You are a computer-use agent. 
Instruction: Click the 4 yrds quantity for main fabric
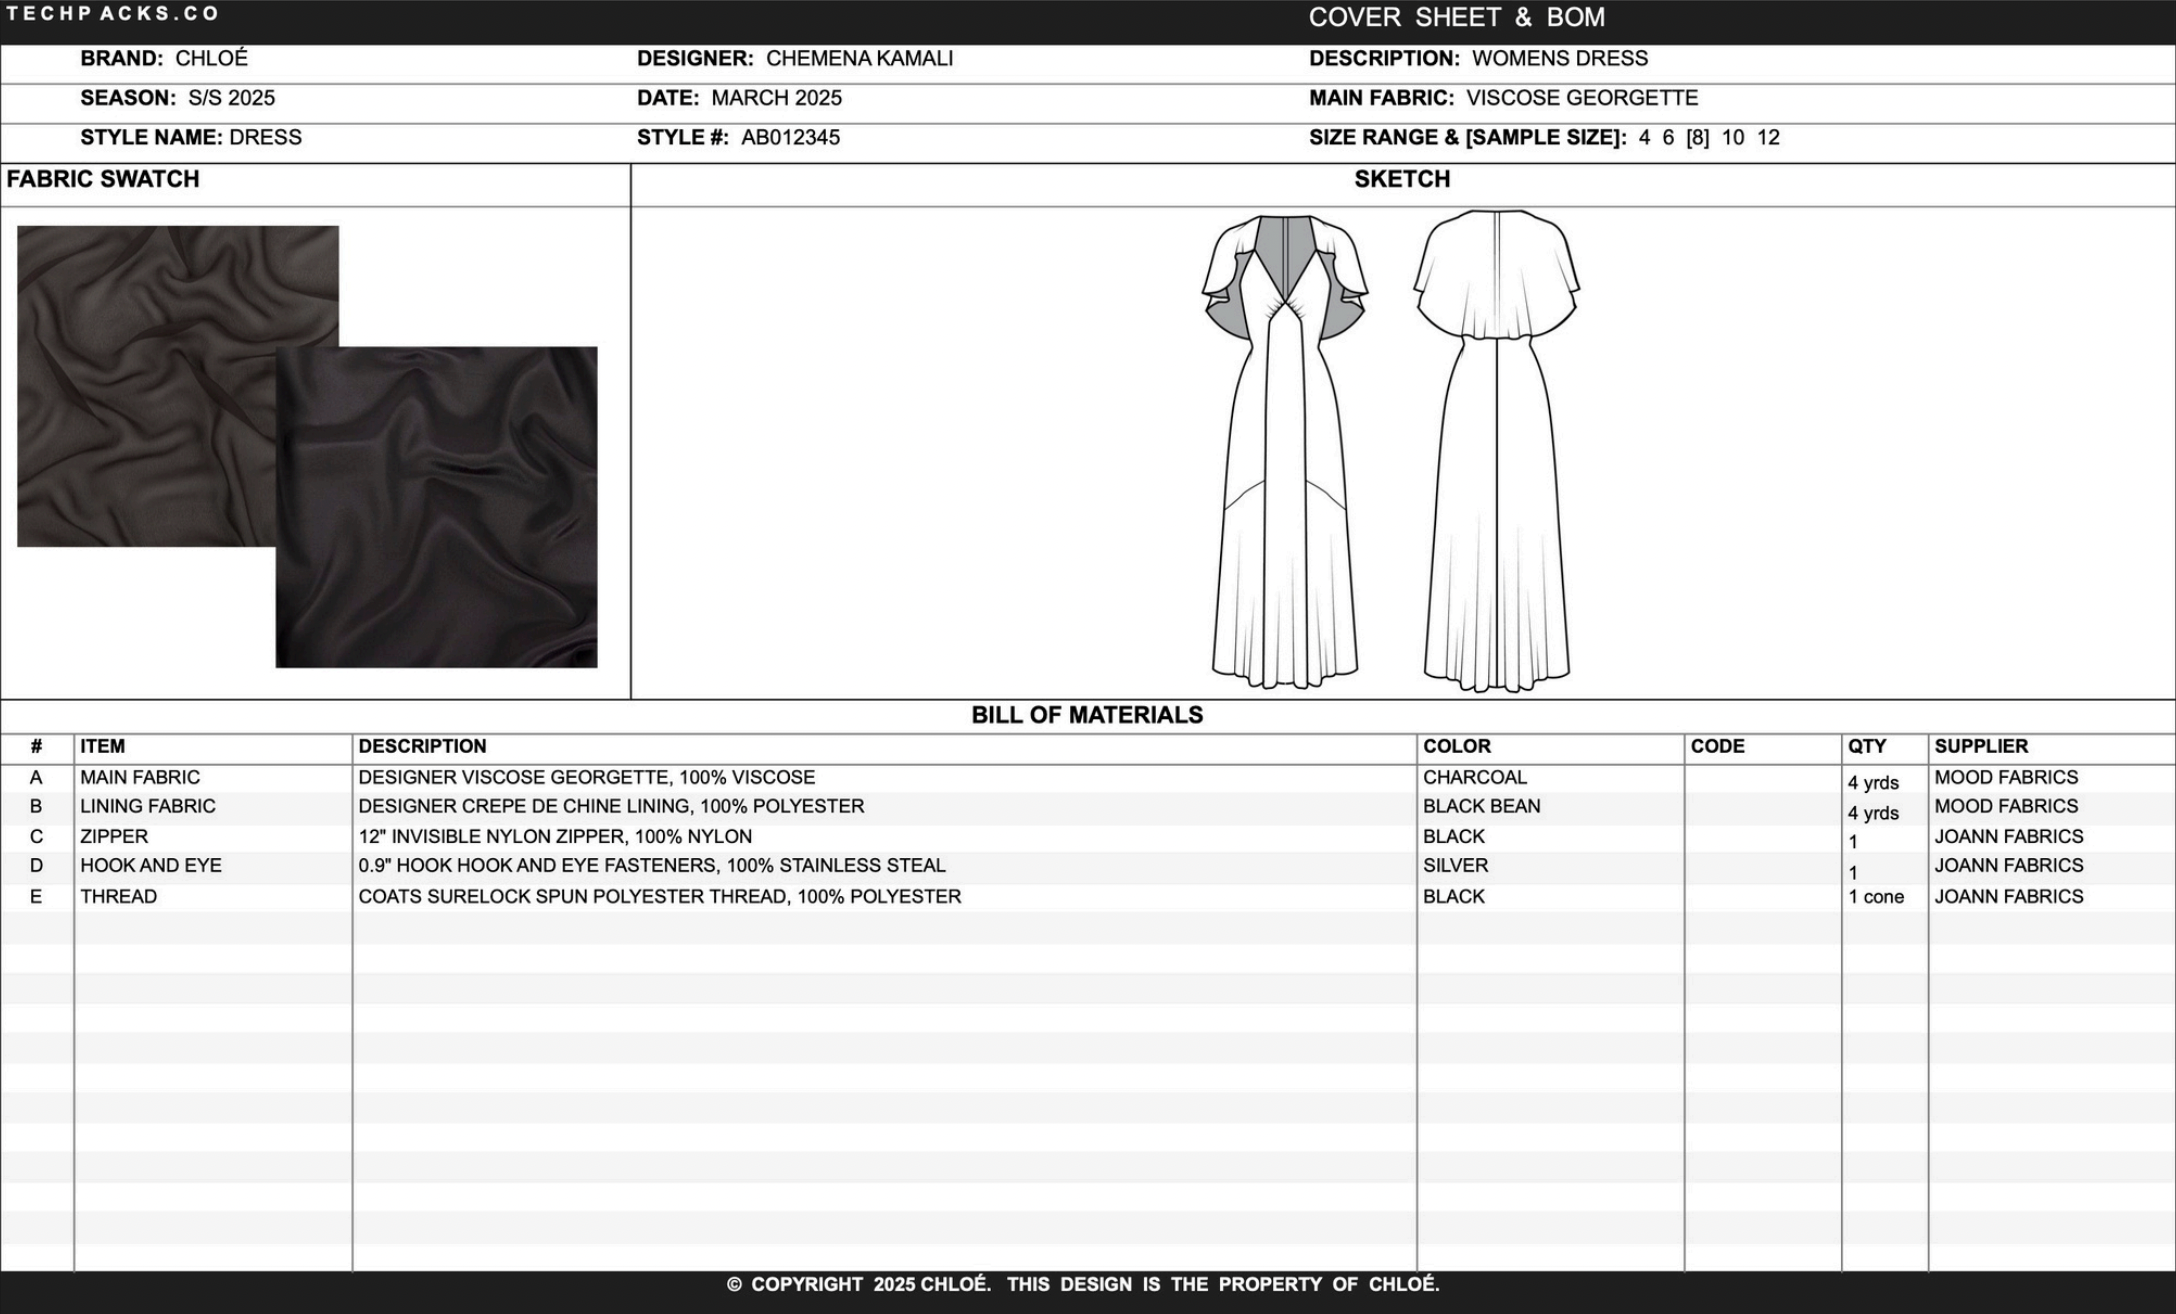tap(1873, 782)
